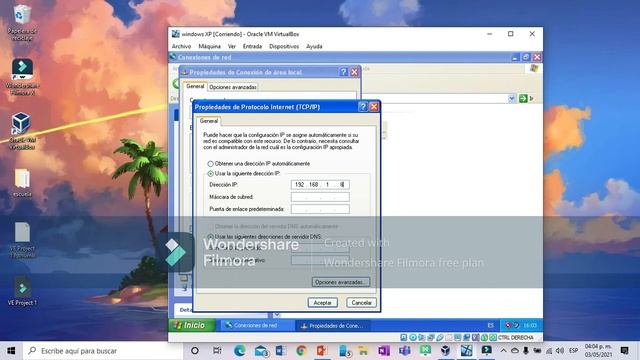Click VirtualBox mouse integration status icon

tap(484, 338)
